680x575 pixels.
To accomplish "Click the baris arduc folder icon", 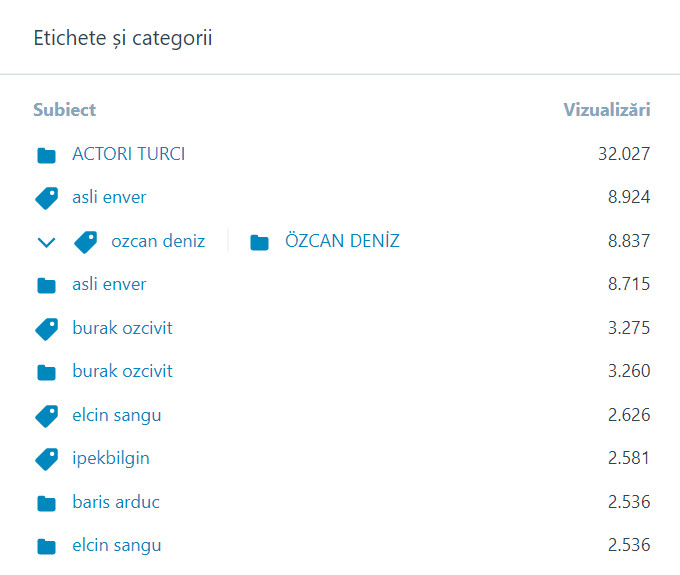I will click(x=46, y=503).
